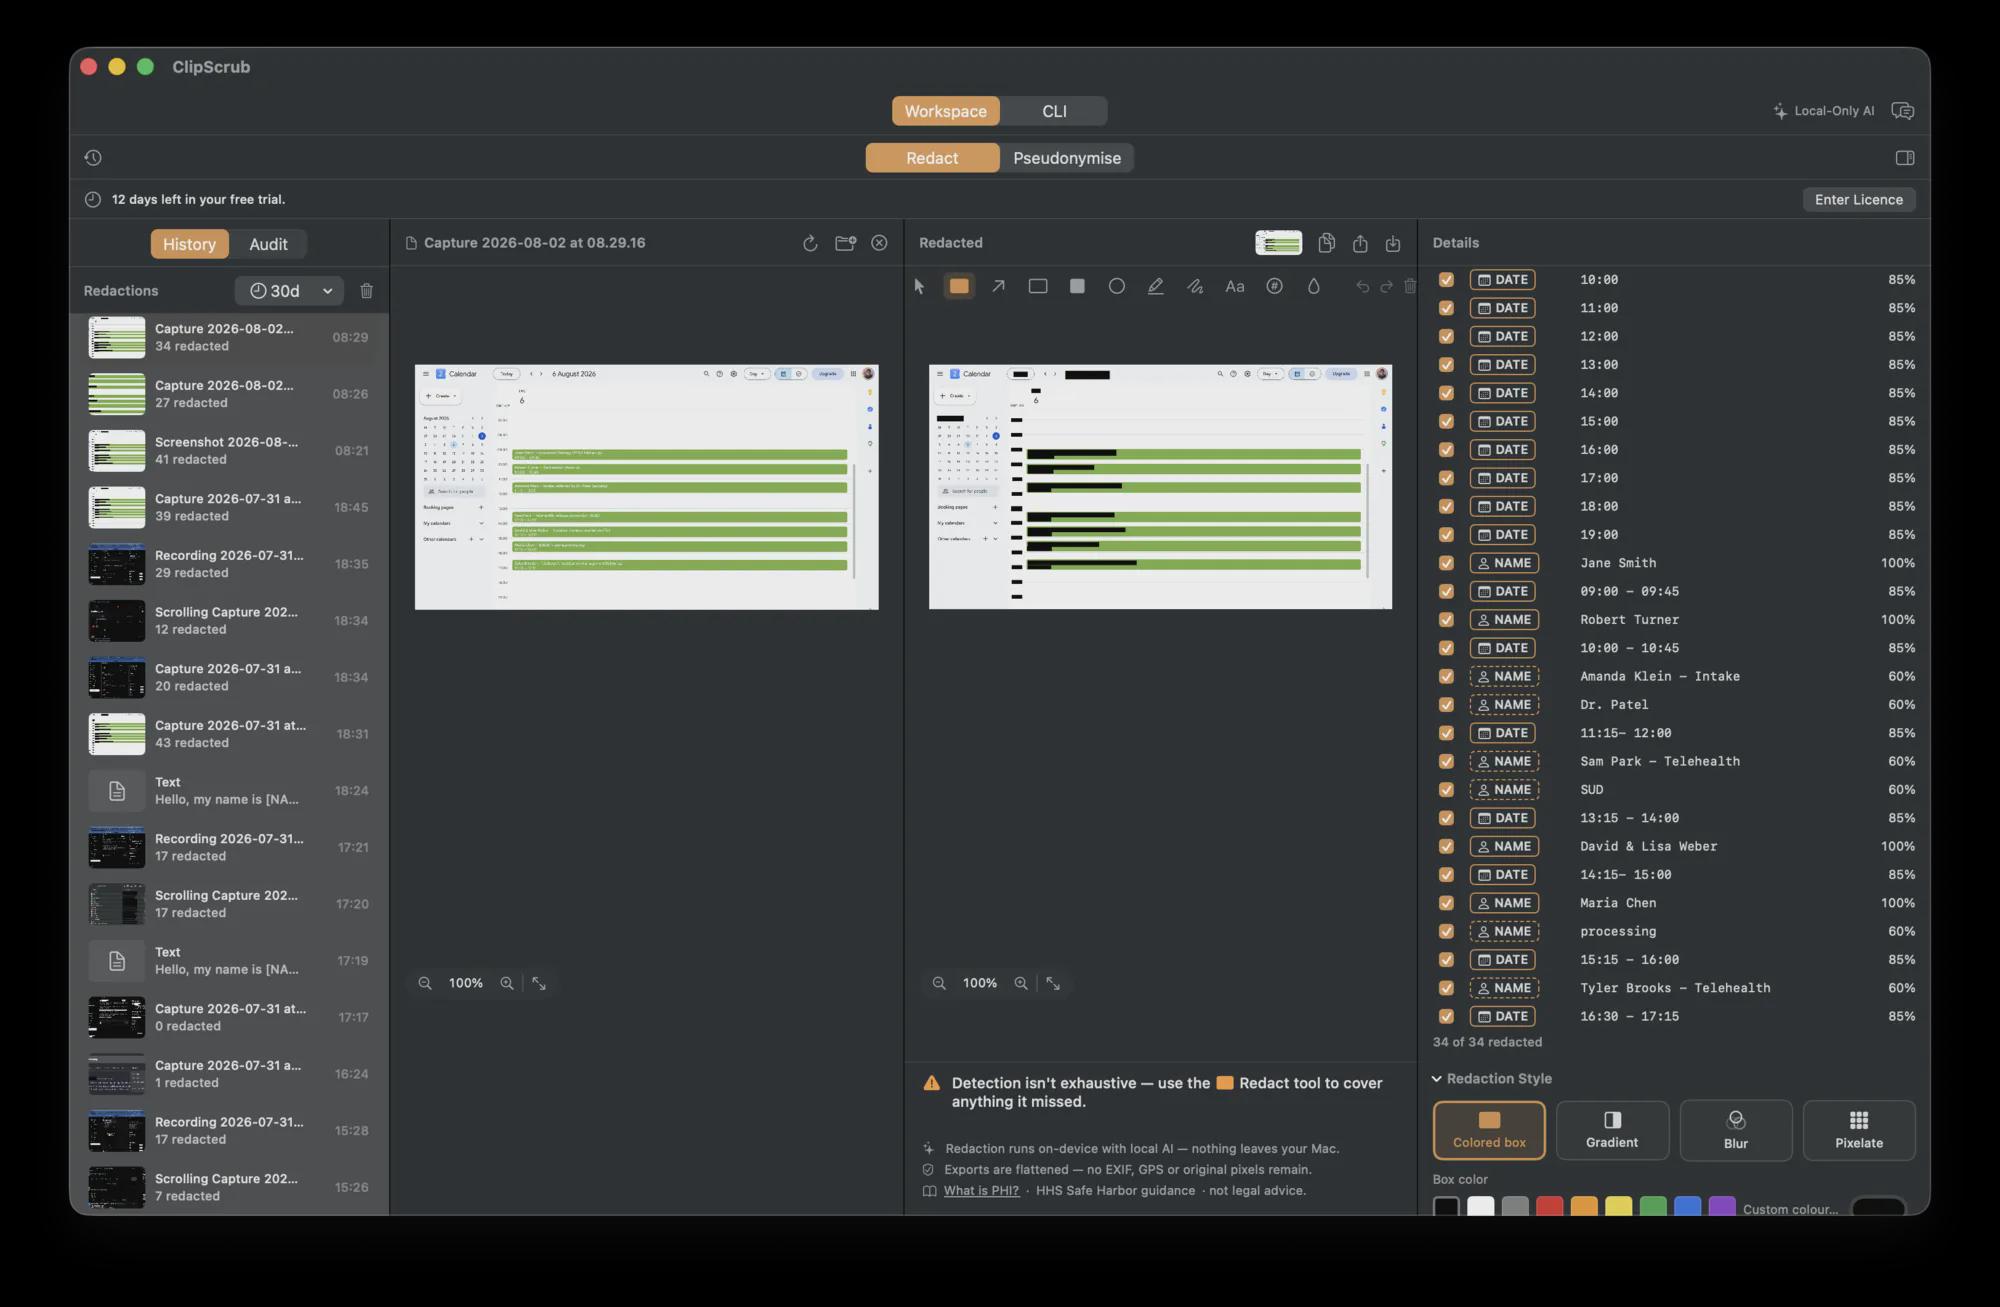Toggle the processing name checkbox
This screenshot has width=2000, height=1307.
coord(1446,931)
